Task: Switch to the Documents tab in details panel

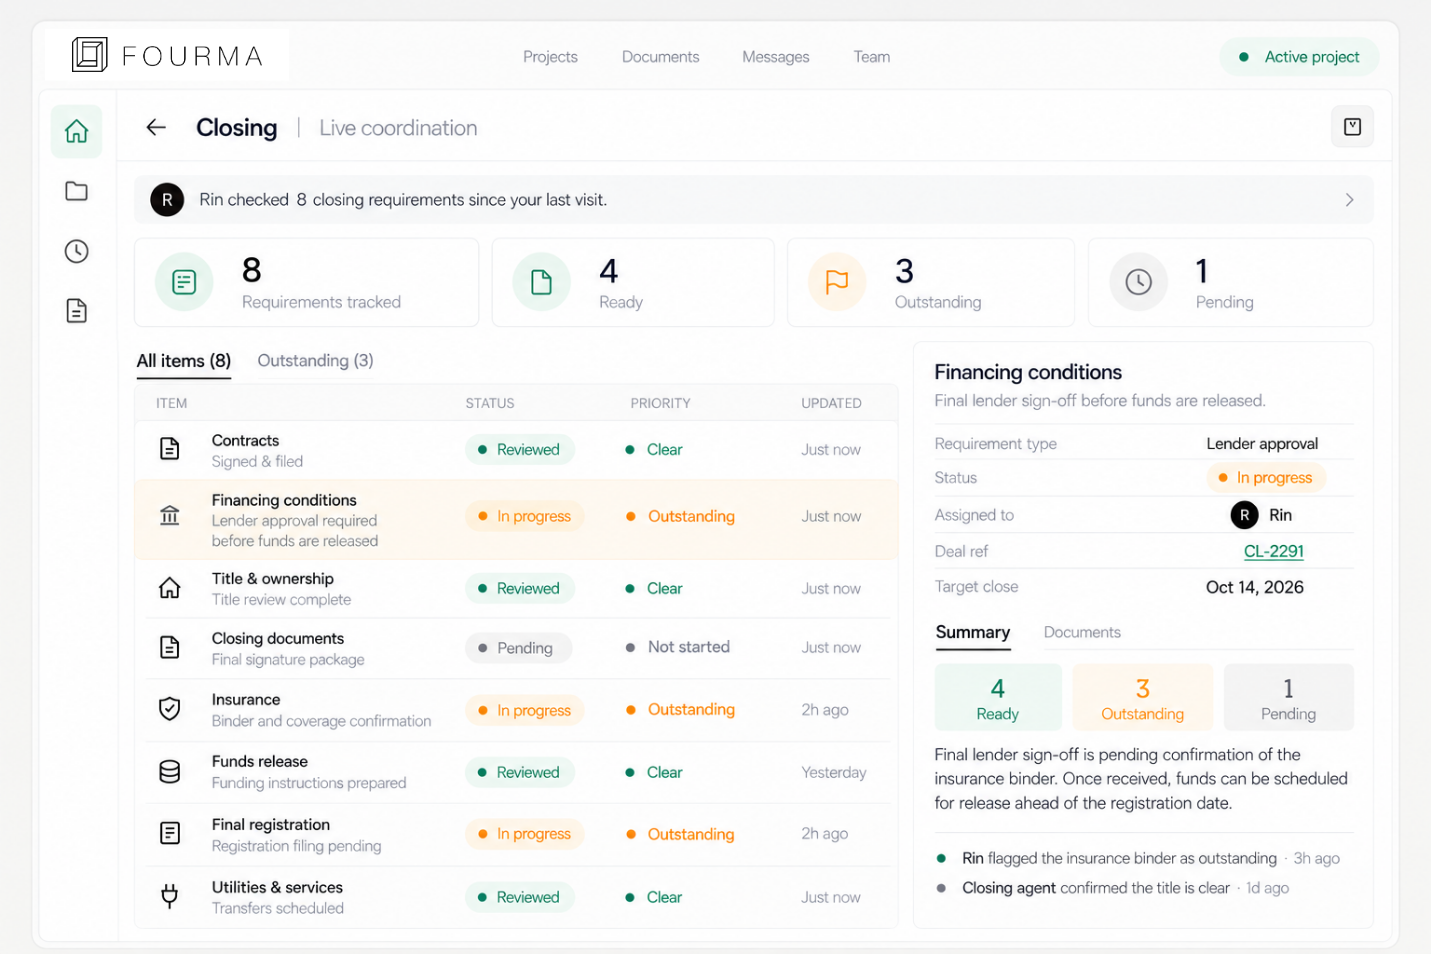Action: pos(1082,632)
